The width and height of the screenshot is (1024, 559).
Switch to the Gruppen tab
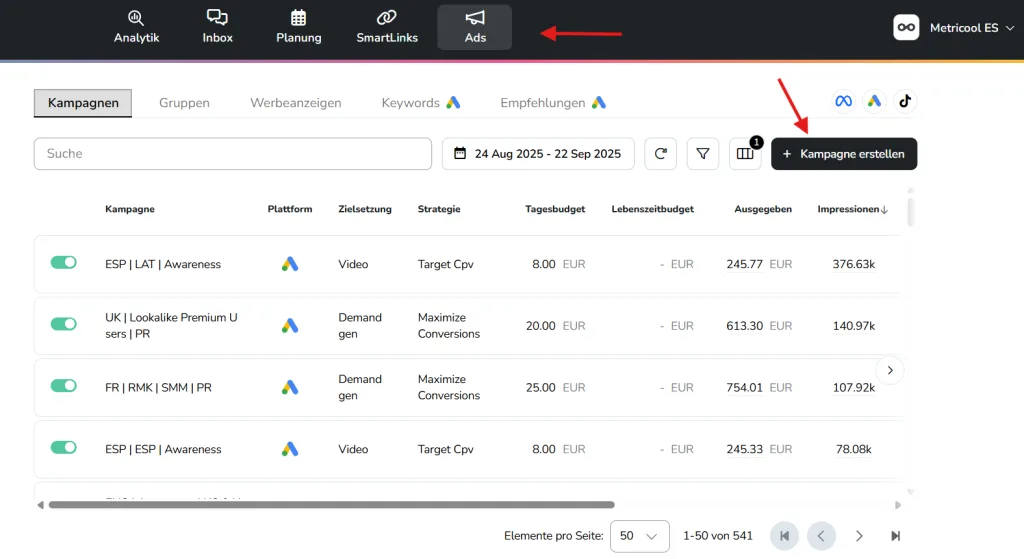[x=184, y=103]
